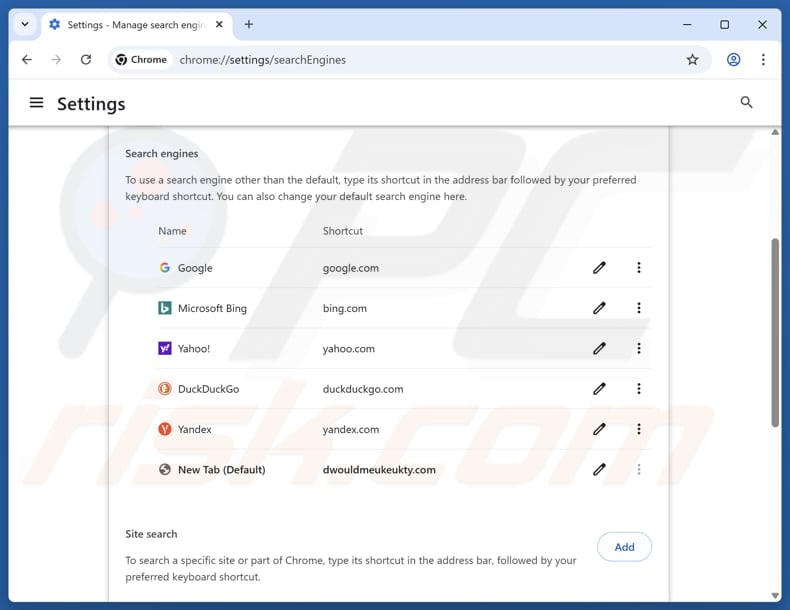Expand the tab search dropdown arrow
790x610 pixels.
coord(25,24)
